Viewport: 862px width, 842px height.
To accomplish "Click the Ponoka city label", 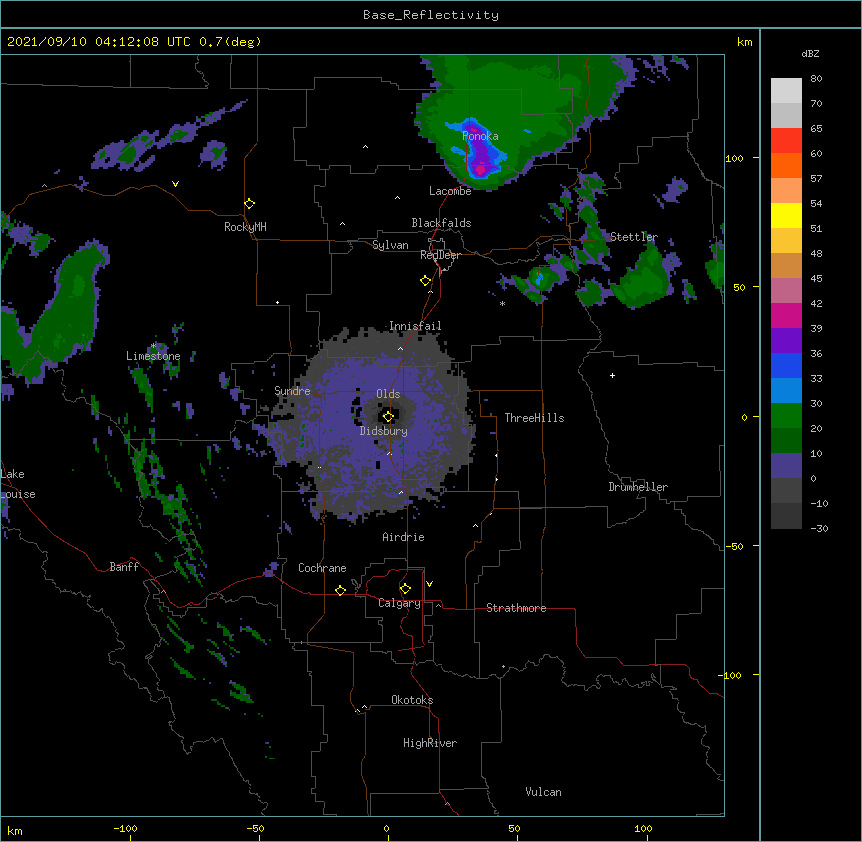I will pos(480,136).
